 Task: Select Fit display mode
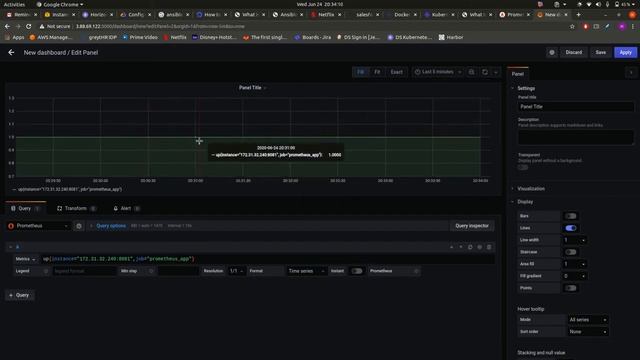[377, 72]
